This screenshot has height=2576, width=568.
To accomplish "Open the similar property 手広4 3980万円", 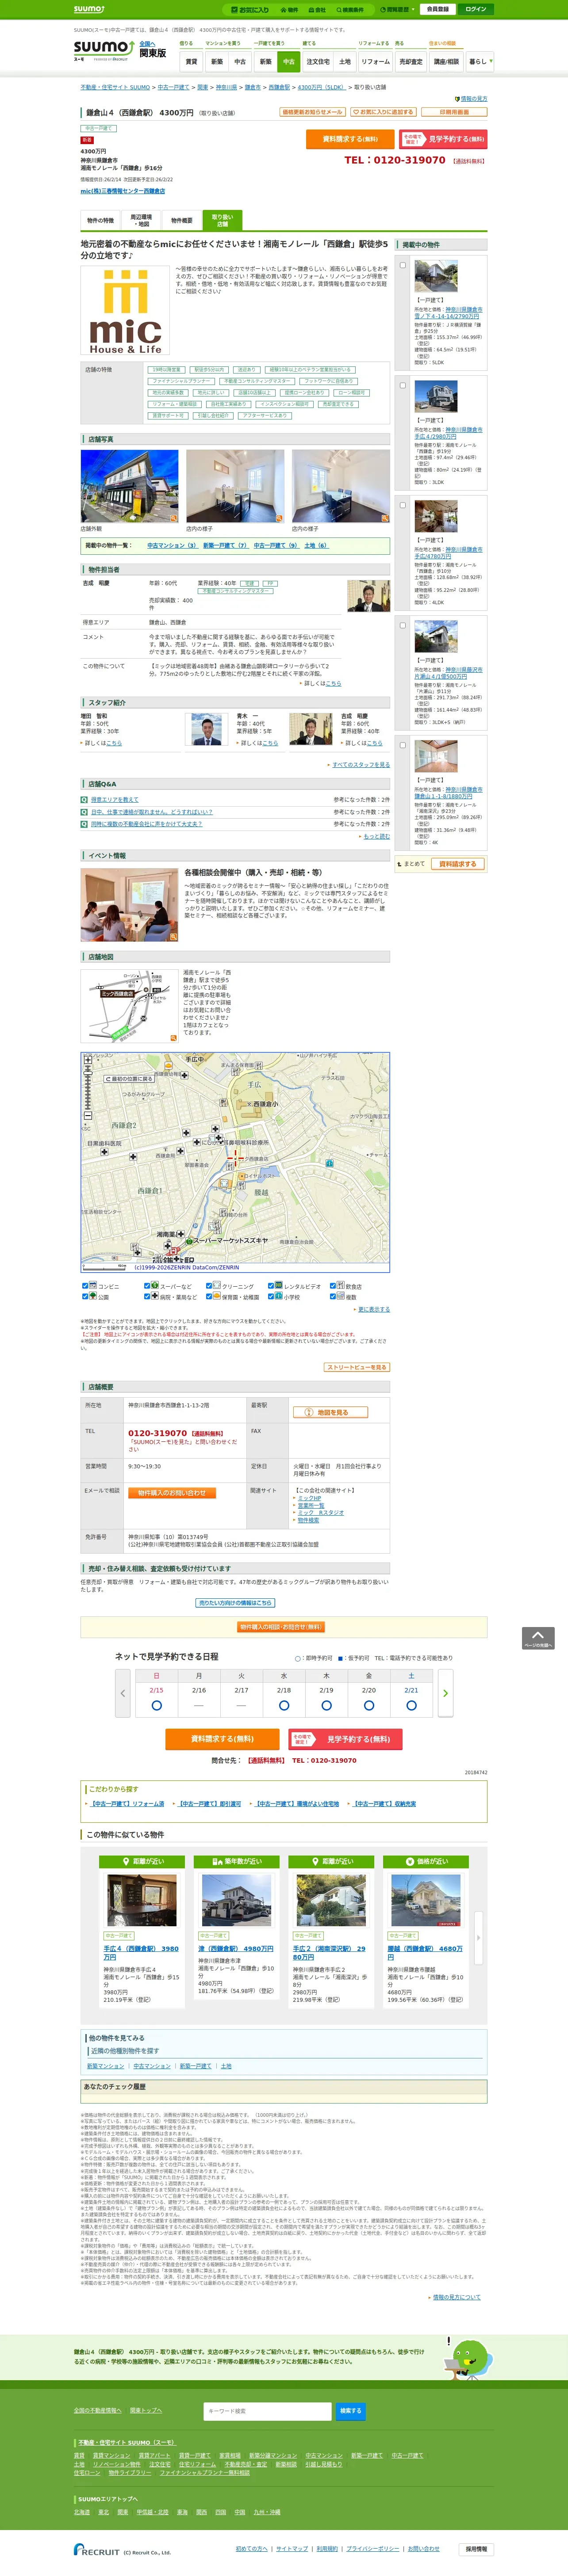I will pyautogui.click(x=141, y=1952).
